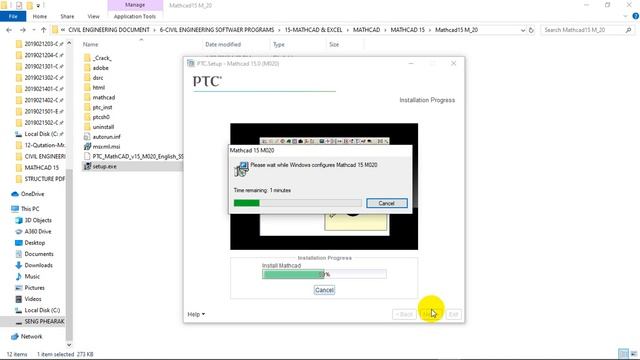
Task: Go up one folder level
Action: click(x=43, y=30)
